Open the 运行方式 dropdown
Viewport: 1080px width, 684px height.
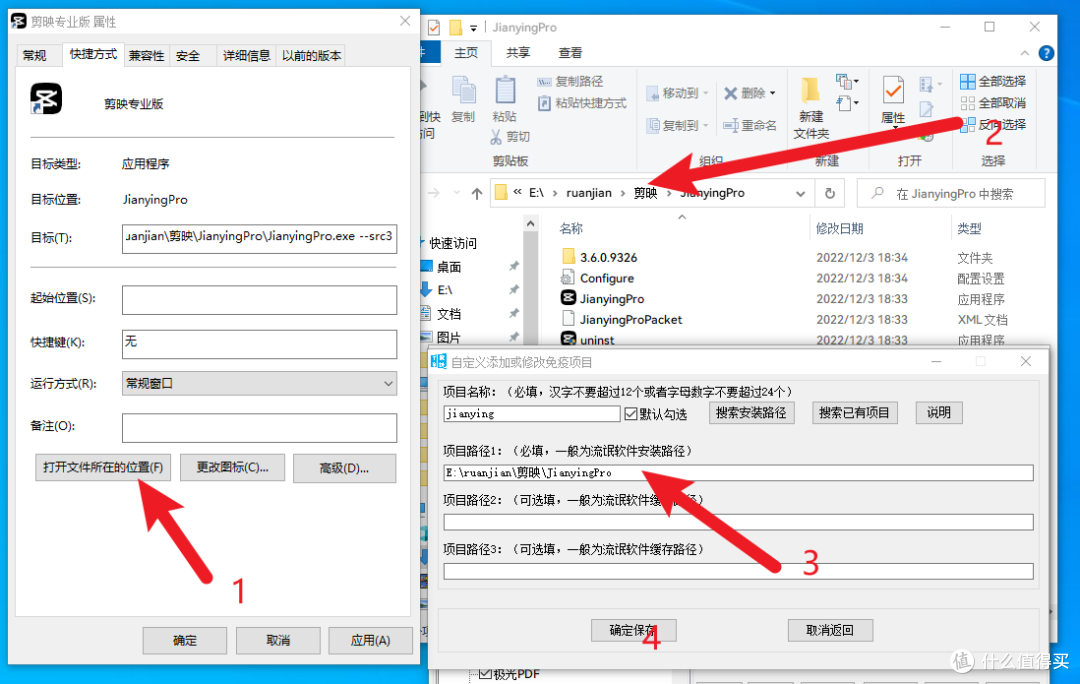point(259,384)
